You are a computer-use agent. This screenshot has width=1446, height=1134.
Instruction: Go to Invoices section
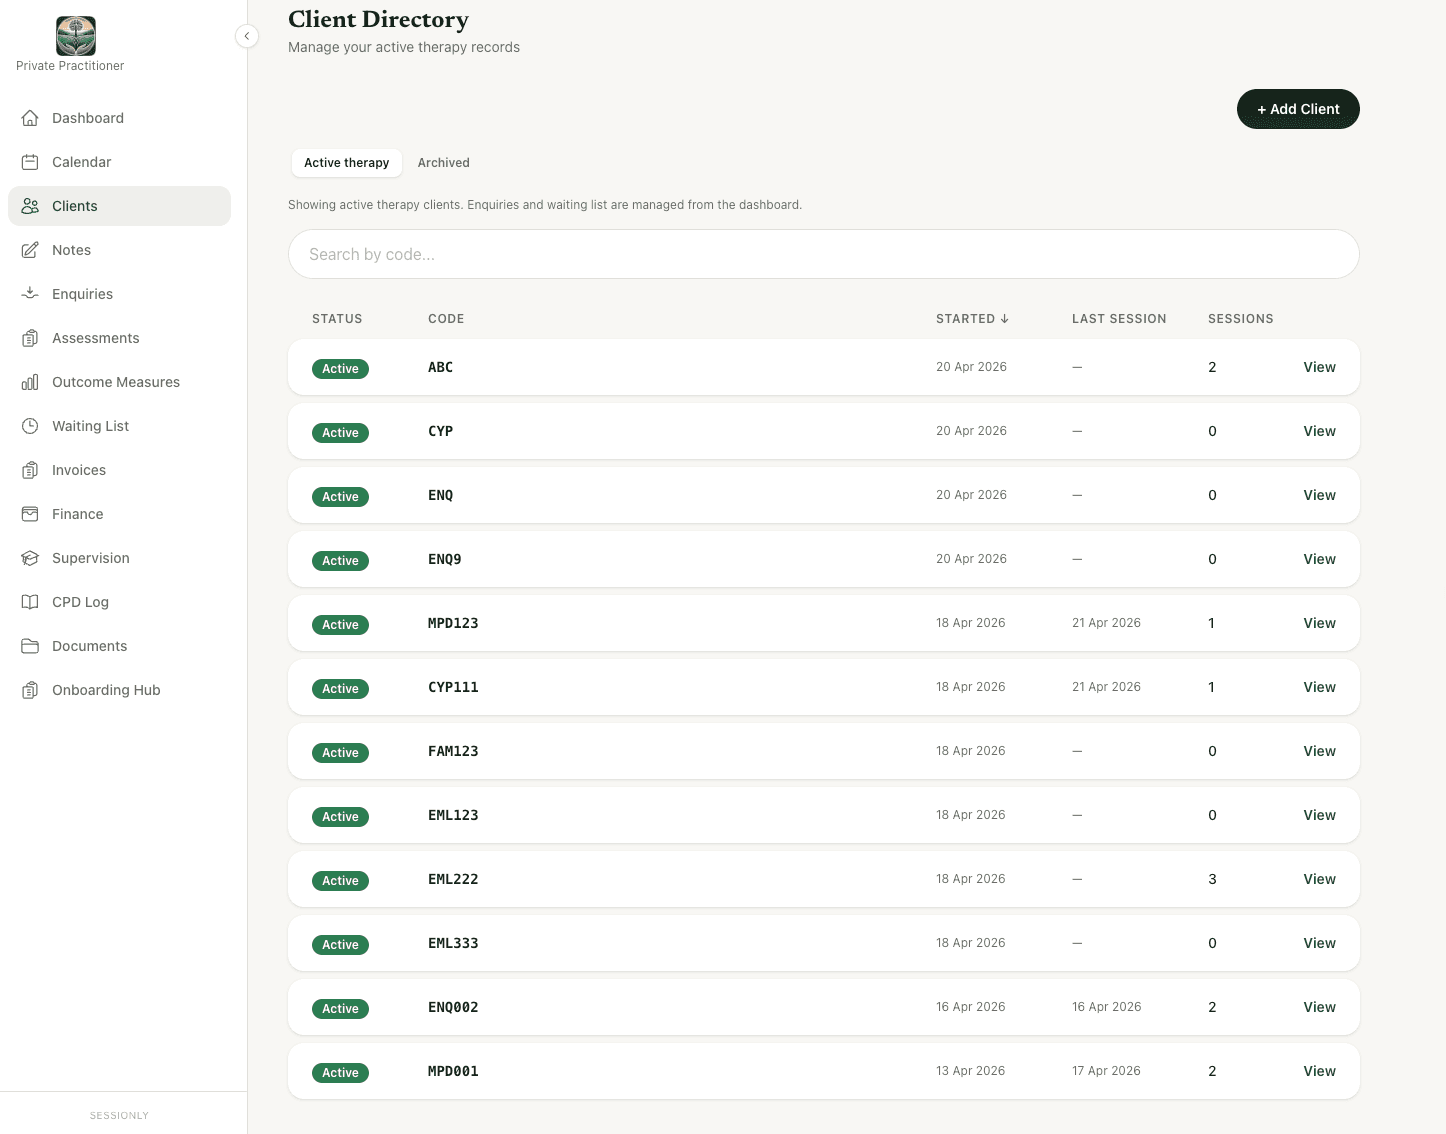119,470
